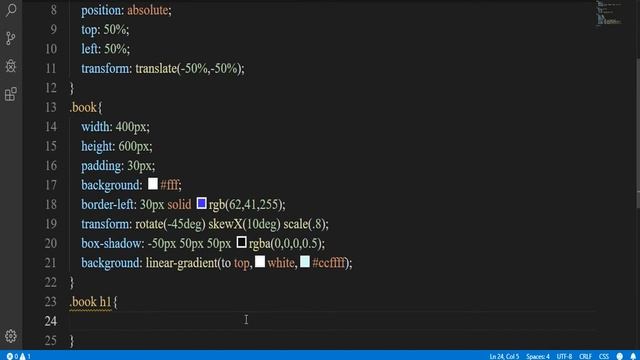This screenshot has width=640, height=360.
Task: Click 'box-shadow' property name
Action: coord(111,244)
